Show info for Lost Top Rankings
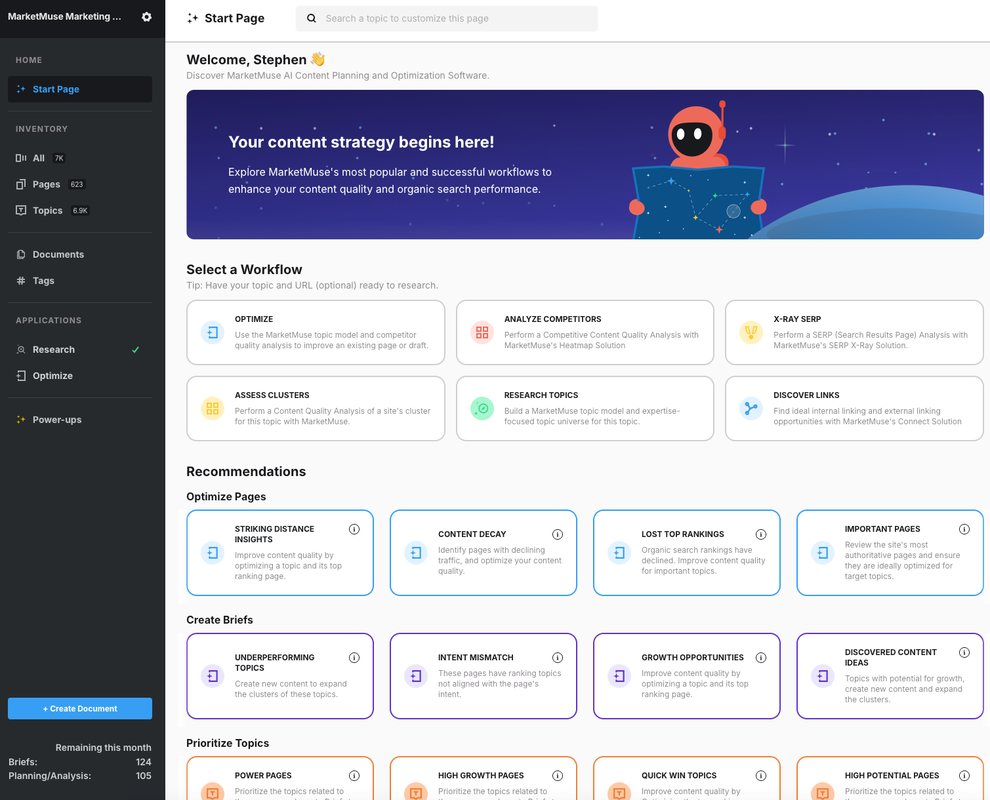Screen dimensions: 990x800 (x=761, y=534)
